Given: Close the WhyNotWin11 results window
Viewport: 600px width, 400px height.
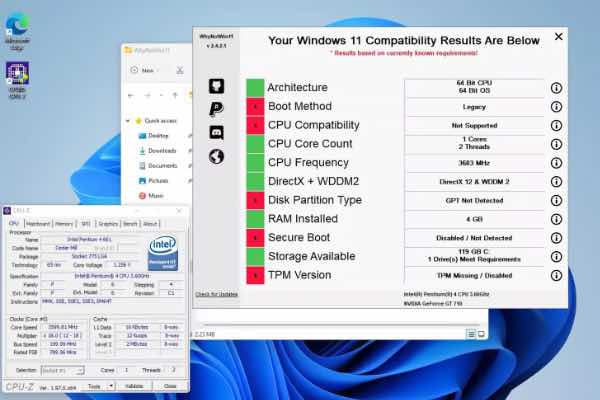Looking at the screenshot, I should [x=558, y=37].
